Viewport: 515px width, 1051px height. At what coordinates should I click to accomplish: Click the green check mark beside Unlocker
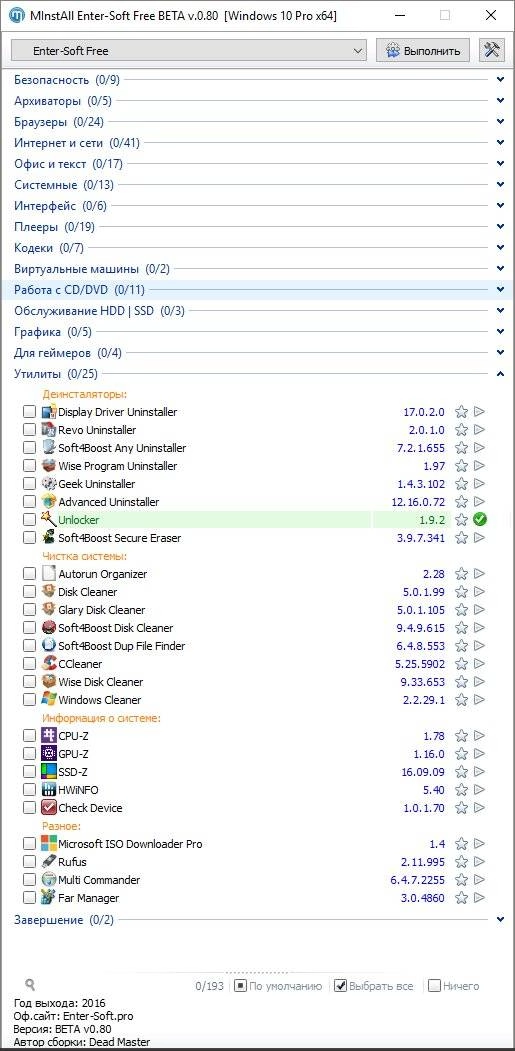coord(479,519)
